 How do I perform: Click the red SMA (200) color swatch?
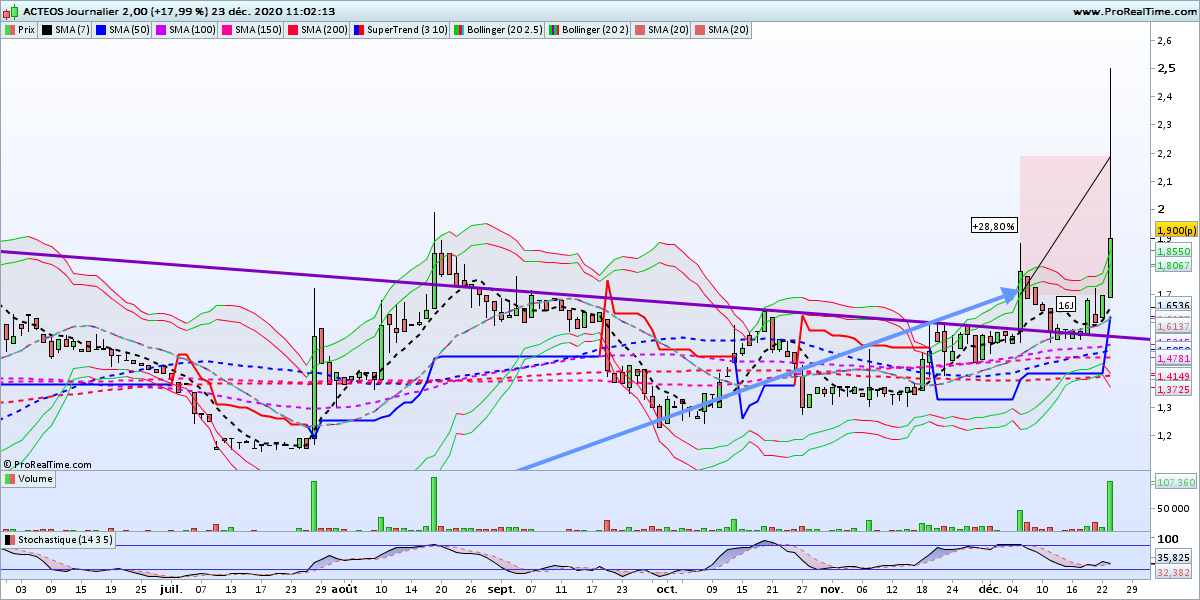tap(292, 30)
